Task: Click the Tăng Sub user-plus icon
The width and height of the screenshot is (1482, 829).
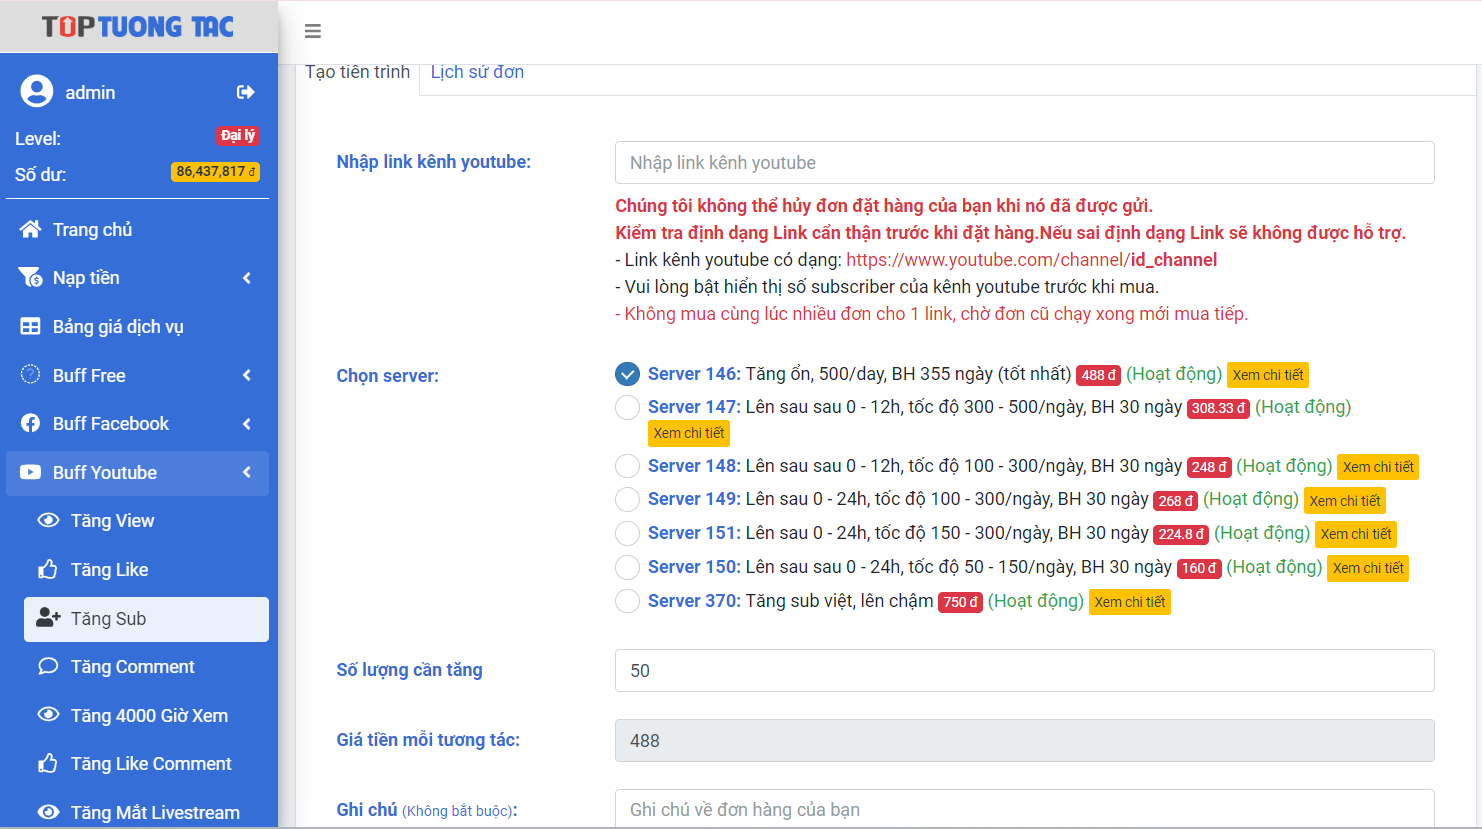Action: (x=48, y=618)
